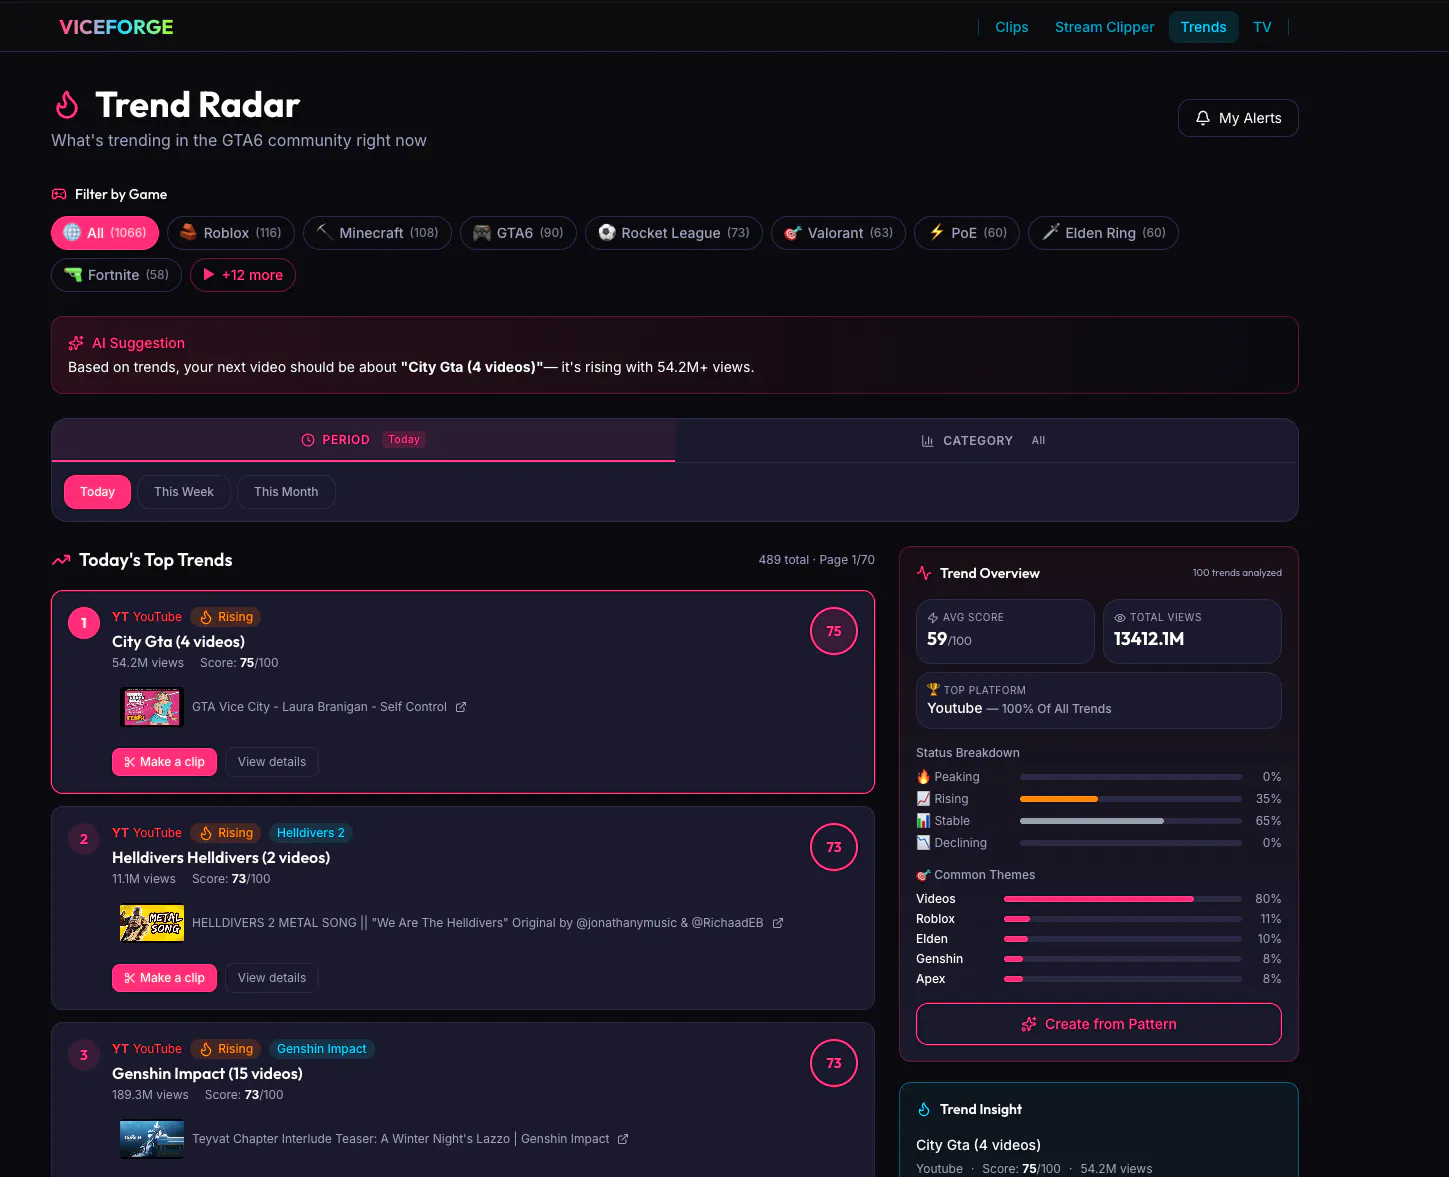1449x1177 pixels.
Task: Select the This Week period
Action: (184, 492)
